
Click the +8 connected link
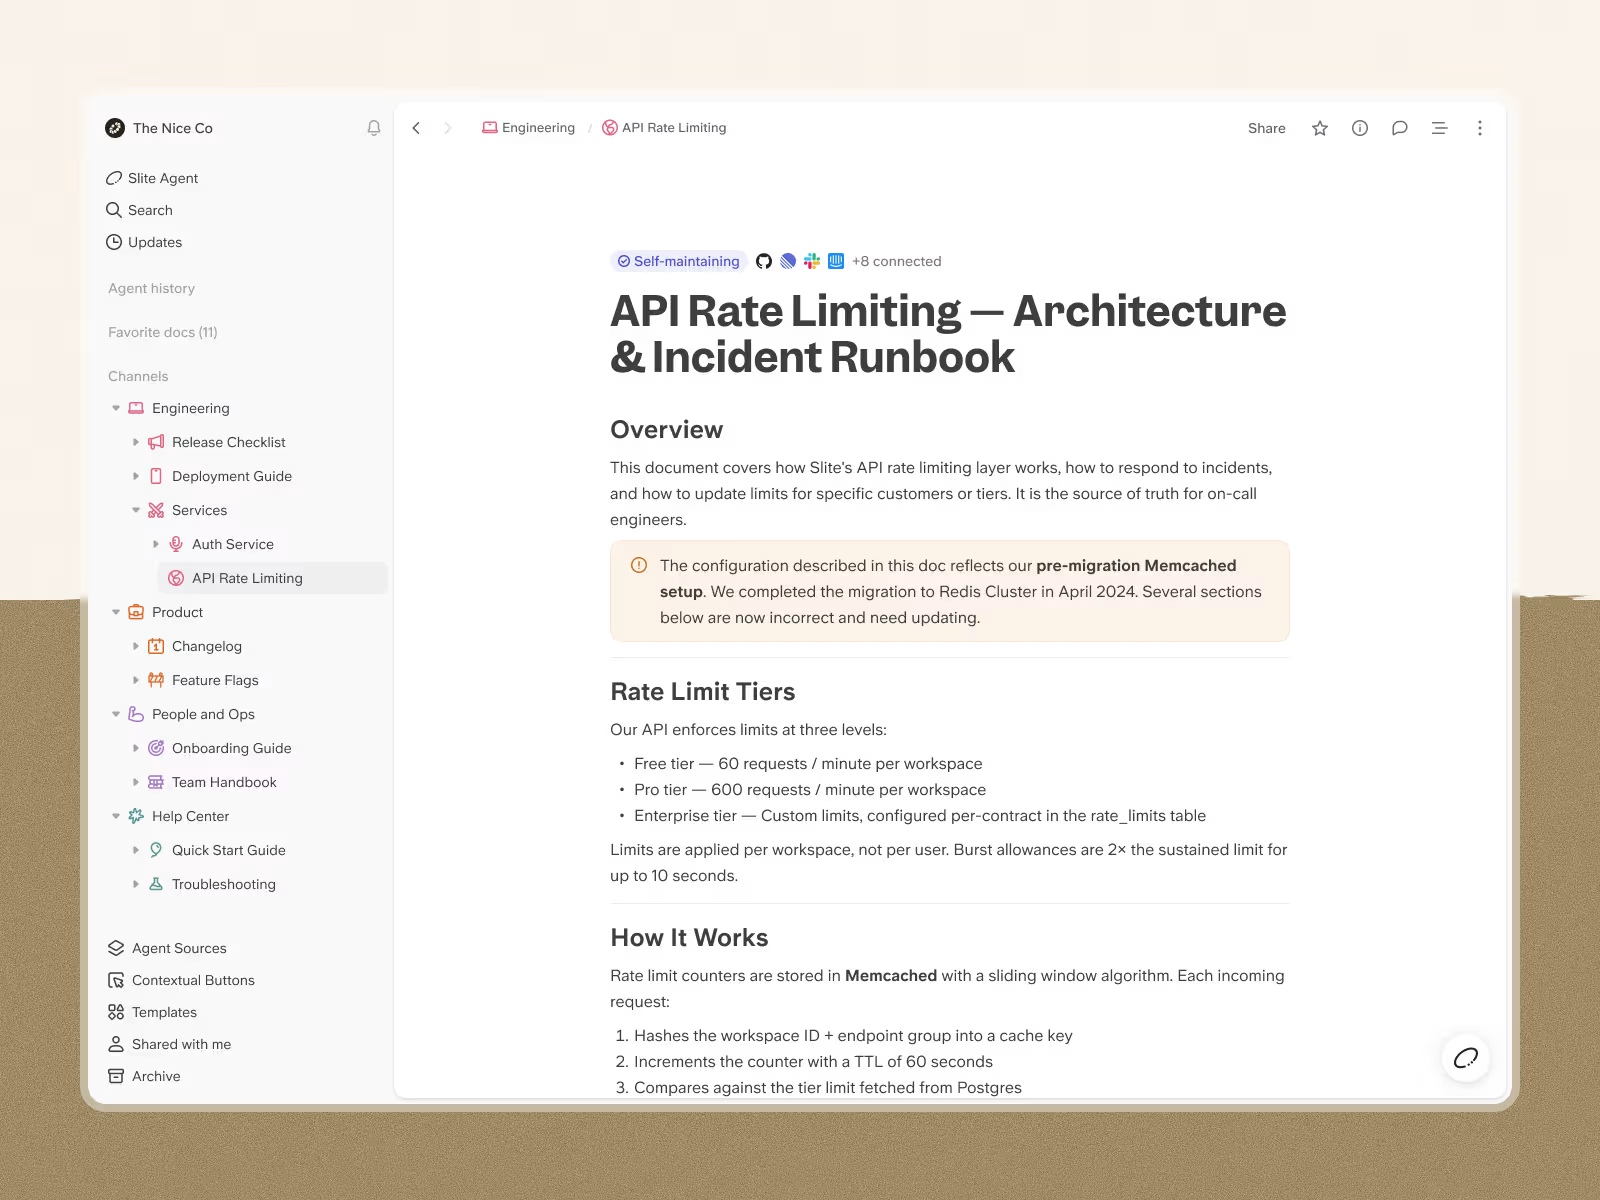click(896, 261)
